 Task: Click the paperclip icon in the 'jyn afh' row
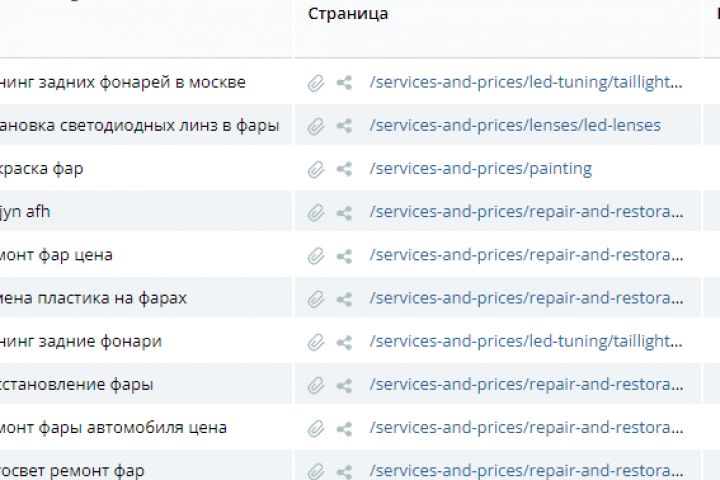[x=316, y=212]
